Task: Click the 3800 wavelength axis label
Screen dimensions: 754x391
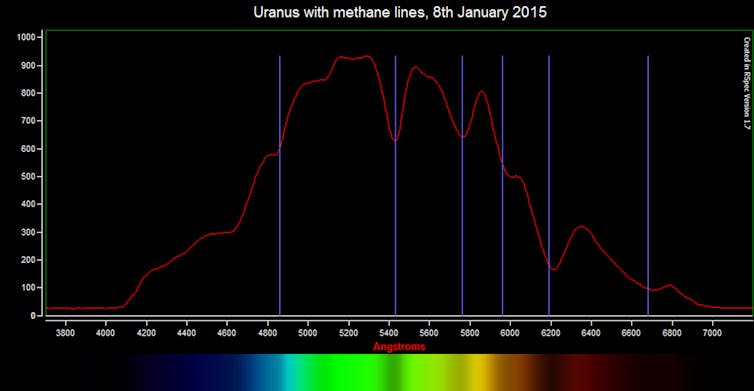Action: (x=65, y=333)
